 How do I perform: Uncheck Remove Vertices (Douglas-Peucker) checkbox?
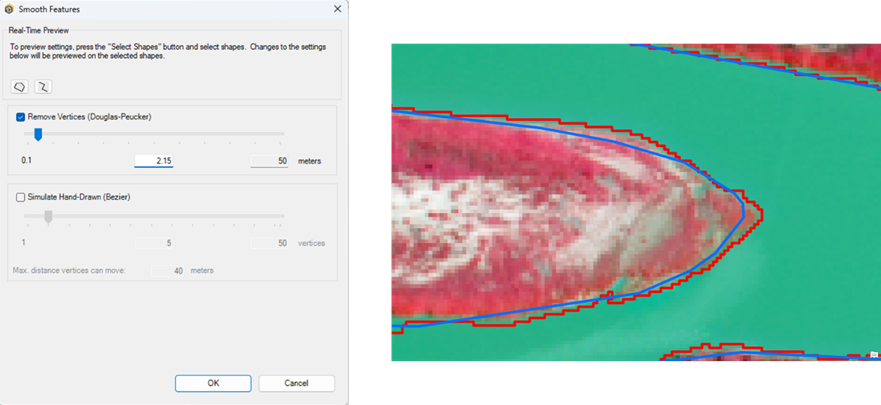coord(21,117)
